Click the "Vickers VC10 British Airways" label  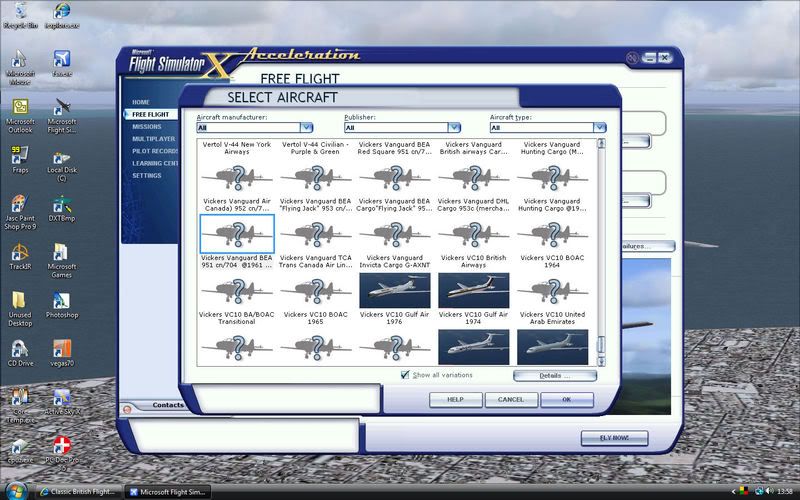click(x=473, y=261)
